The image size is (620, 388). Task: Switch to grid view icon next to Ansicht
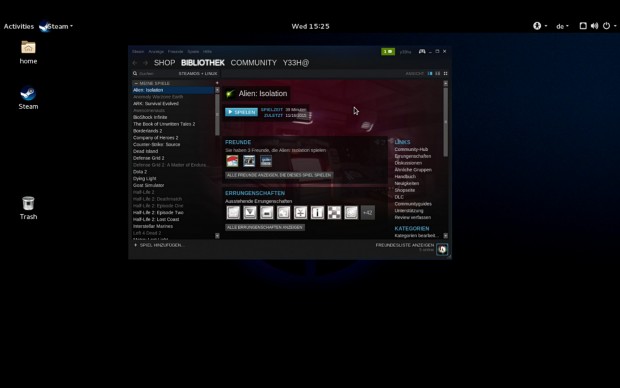point(446,74)
